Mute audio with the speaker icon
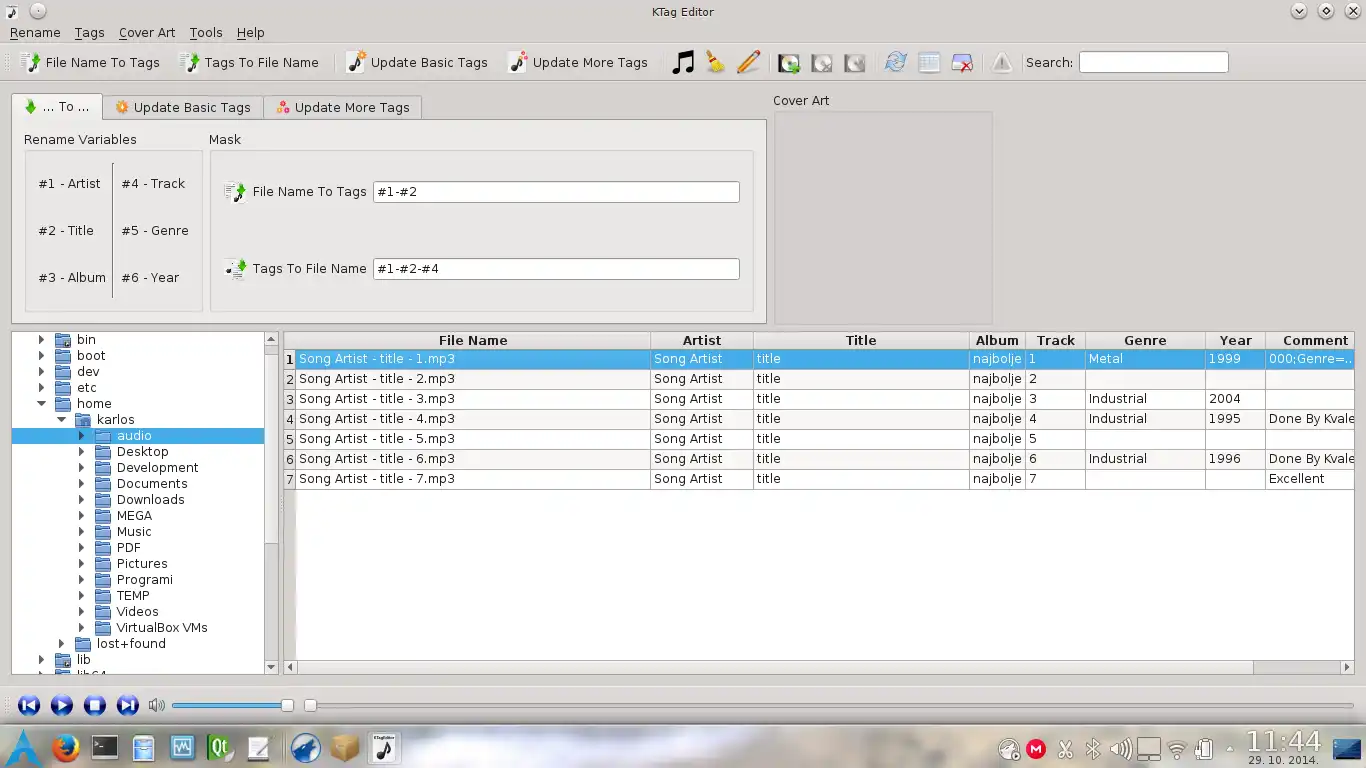The image size is (1366, 768). [x=156, y=705]
